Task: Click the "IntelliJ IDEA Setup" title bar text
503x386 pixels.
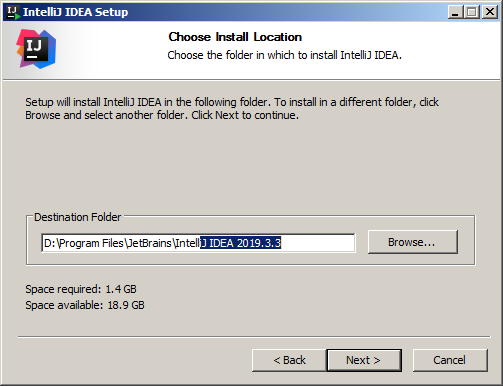Action: 76,12
